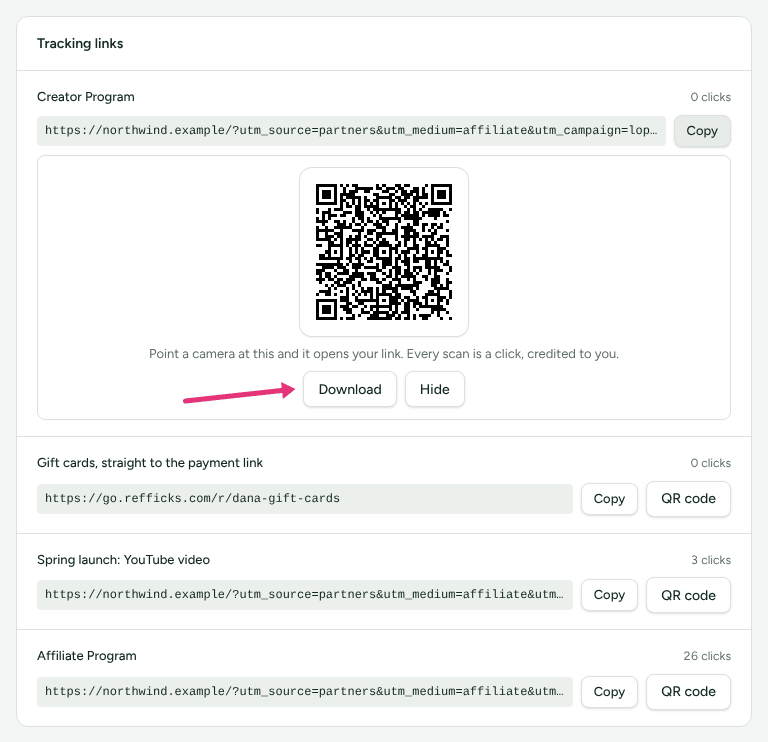Copy the Gift cards payment link
The image size is (768, 742).
[x=609, y=499]
